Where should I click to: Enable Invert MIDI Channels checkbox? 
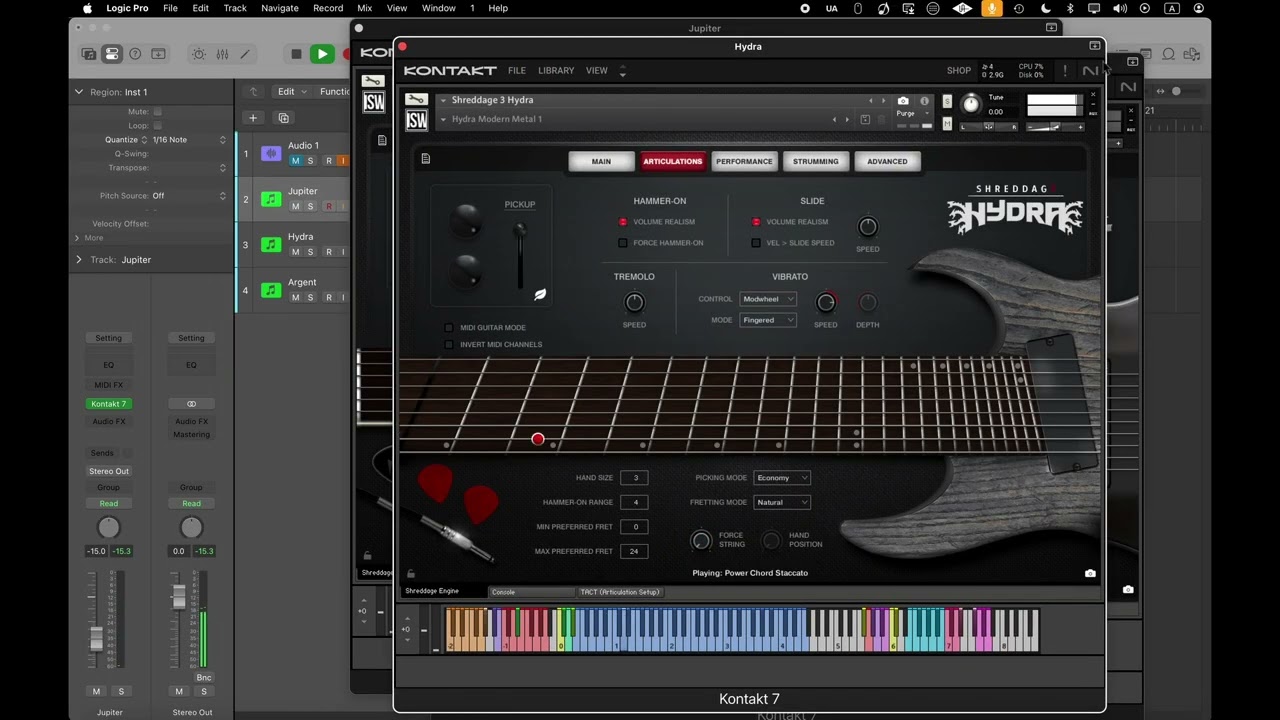pos(449,344)
